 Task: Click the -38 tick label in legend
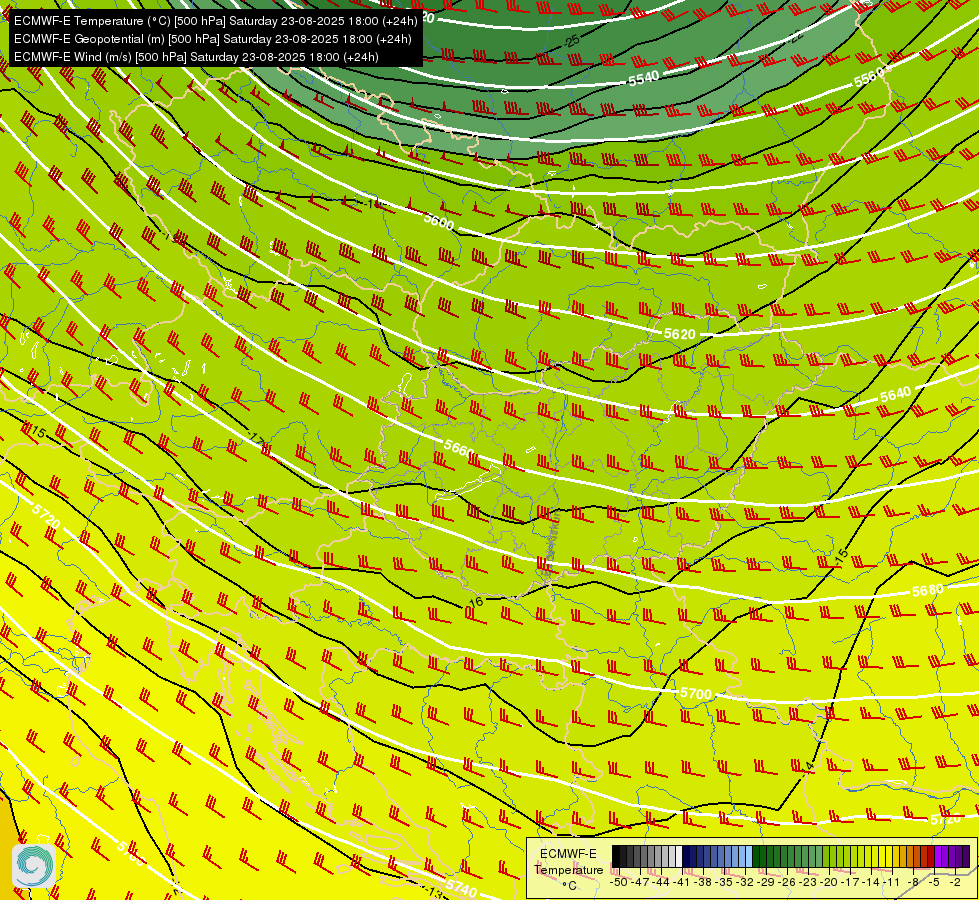704,882
